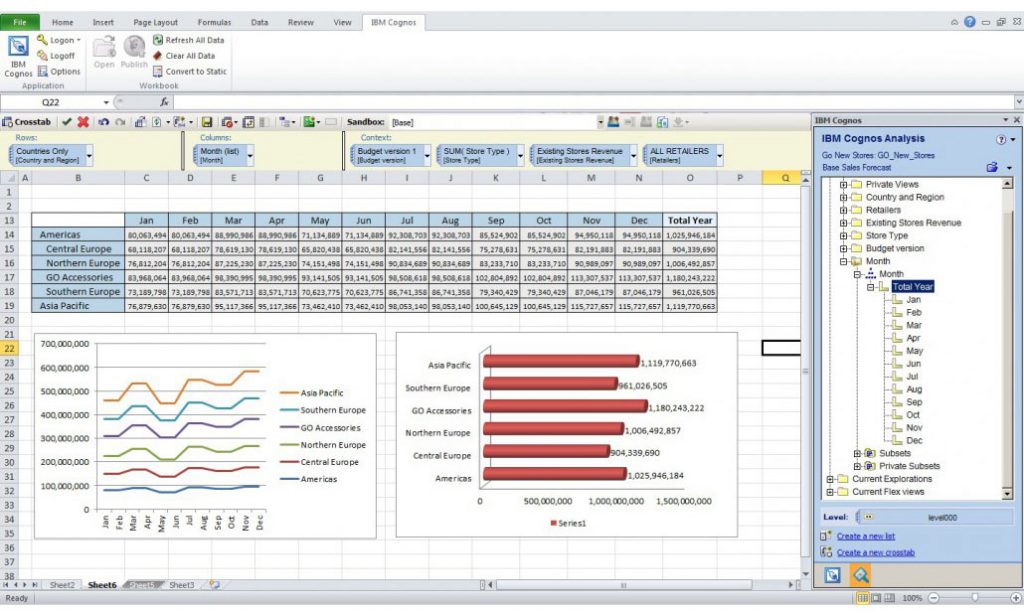The width and height of the screenshot is (1024, 616).
Task: Click the Logoff button in ribbon
Action: coord(56,56)
